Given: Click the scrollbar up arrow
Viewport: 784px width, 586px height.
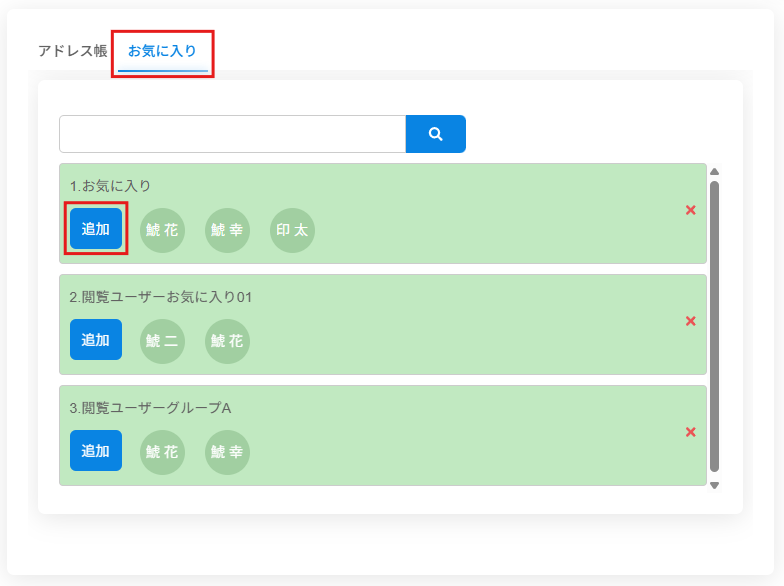Looking at the screenshot, I should [x=714, y=171].
